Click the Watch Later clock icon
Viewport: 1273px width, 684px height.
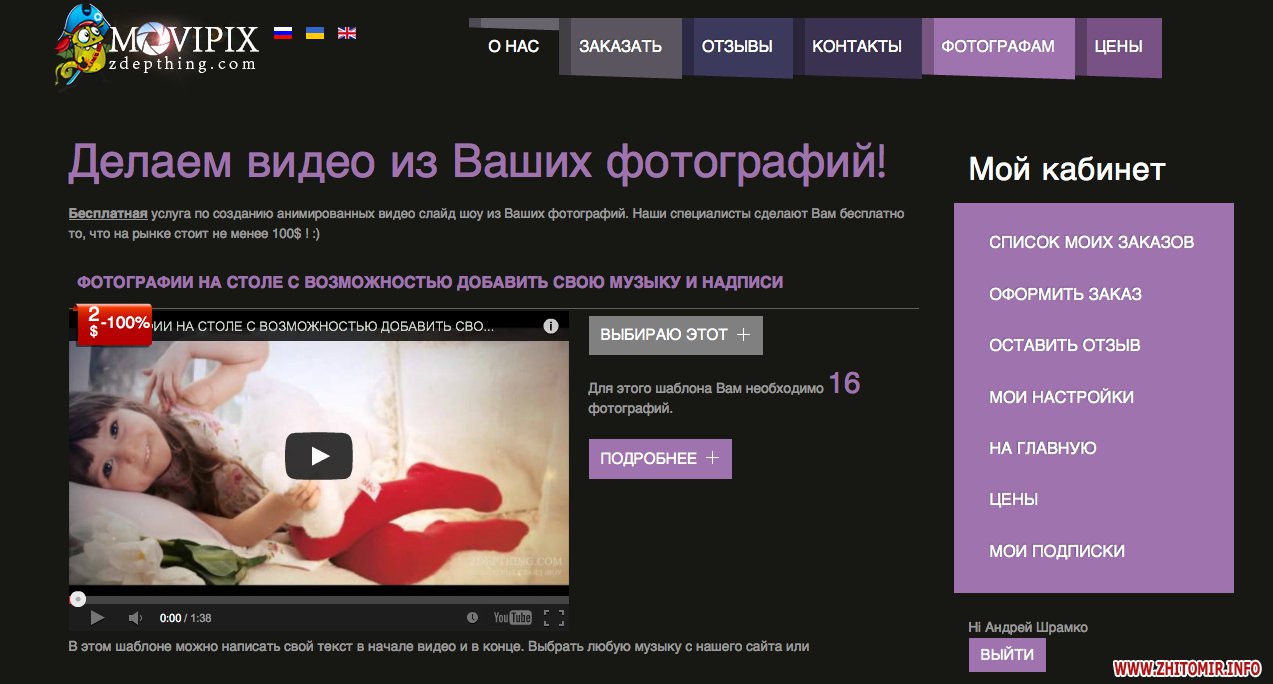pos(472,618)
